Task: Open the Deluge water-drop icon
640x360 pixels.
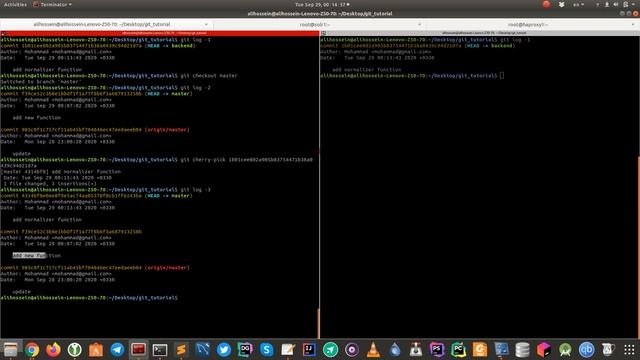Action: (395, 350)
